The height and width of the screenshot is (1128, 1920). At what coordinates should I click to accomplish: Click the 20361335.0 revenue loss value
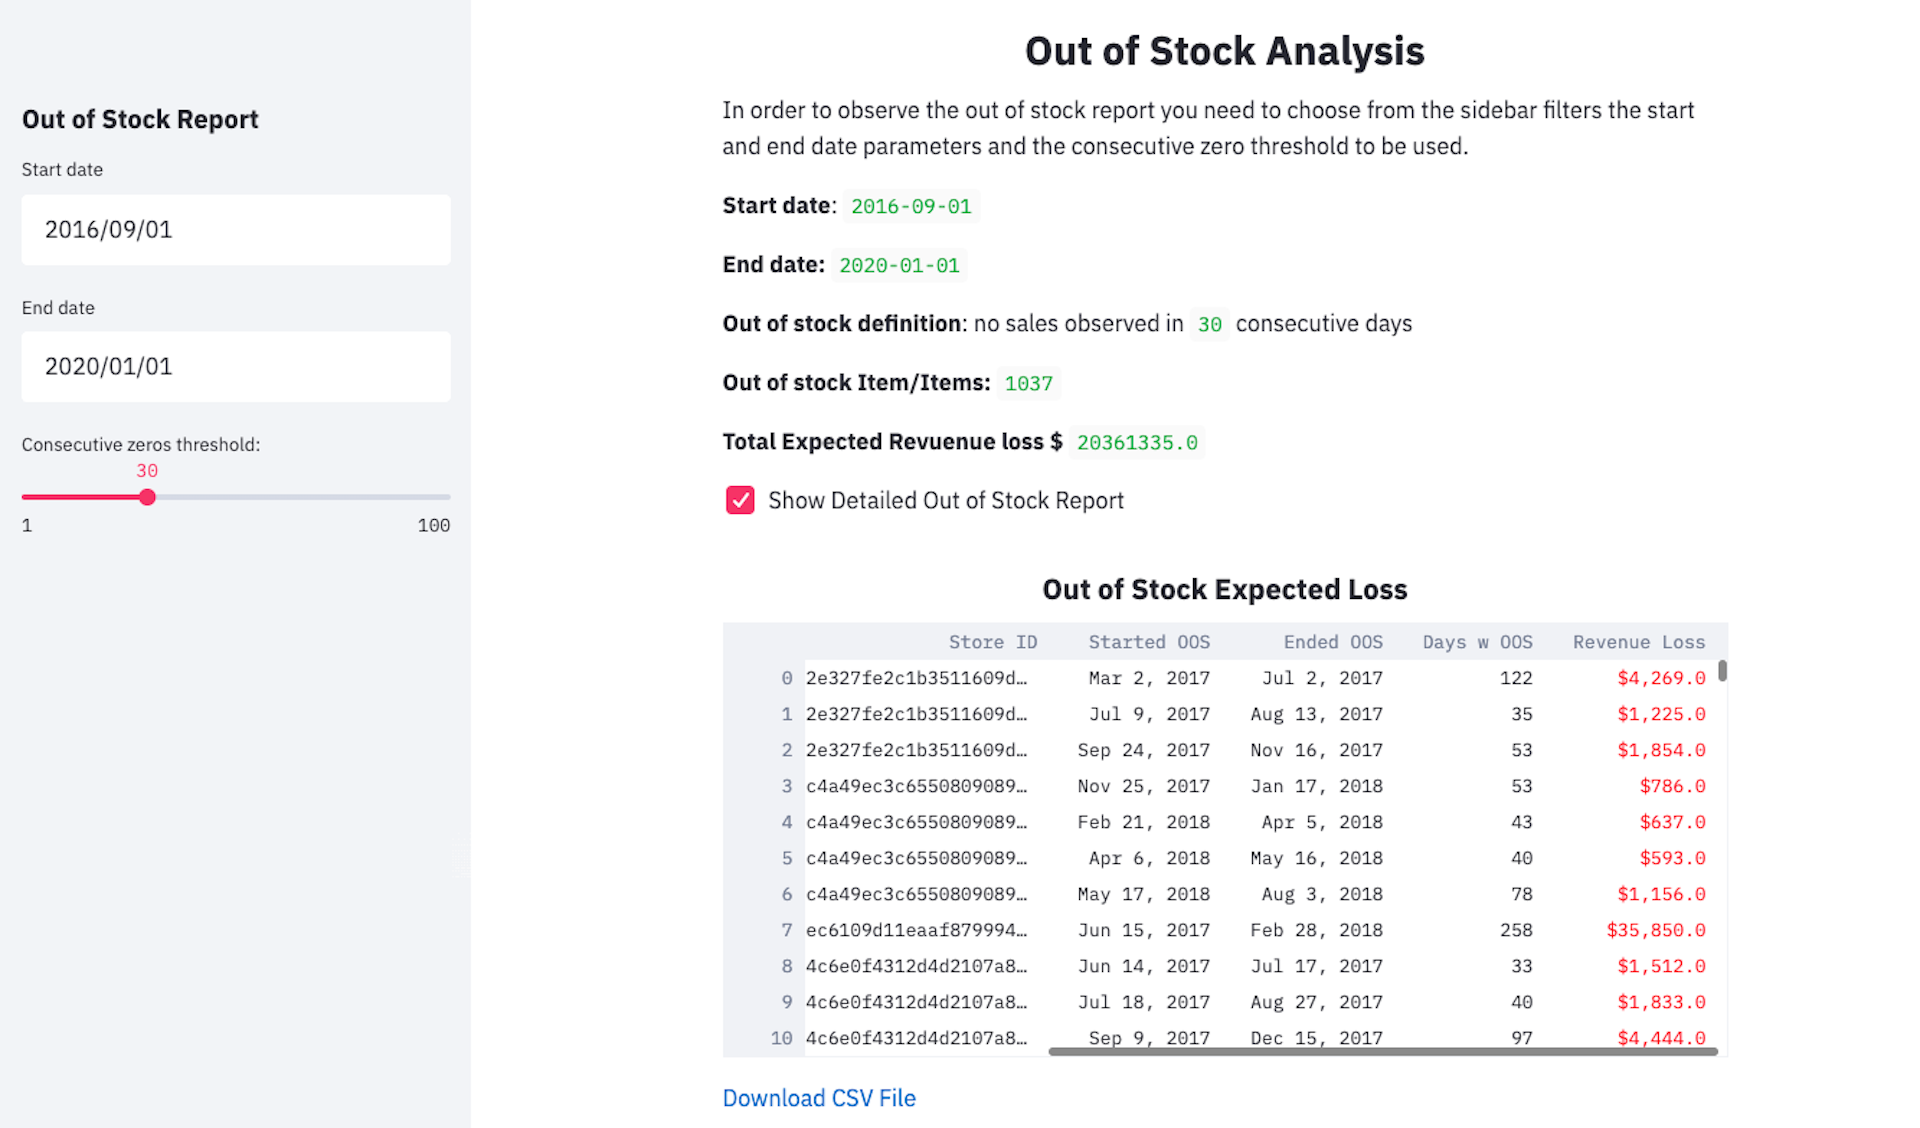coord(1137,441)
